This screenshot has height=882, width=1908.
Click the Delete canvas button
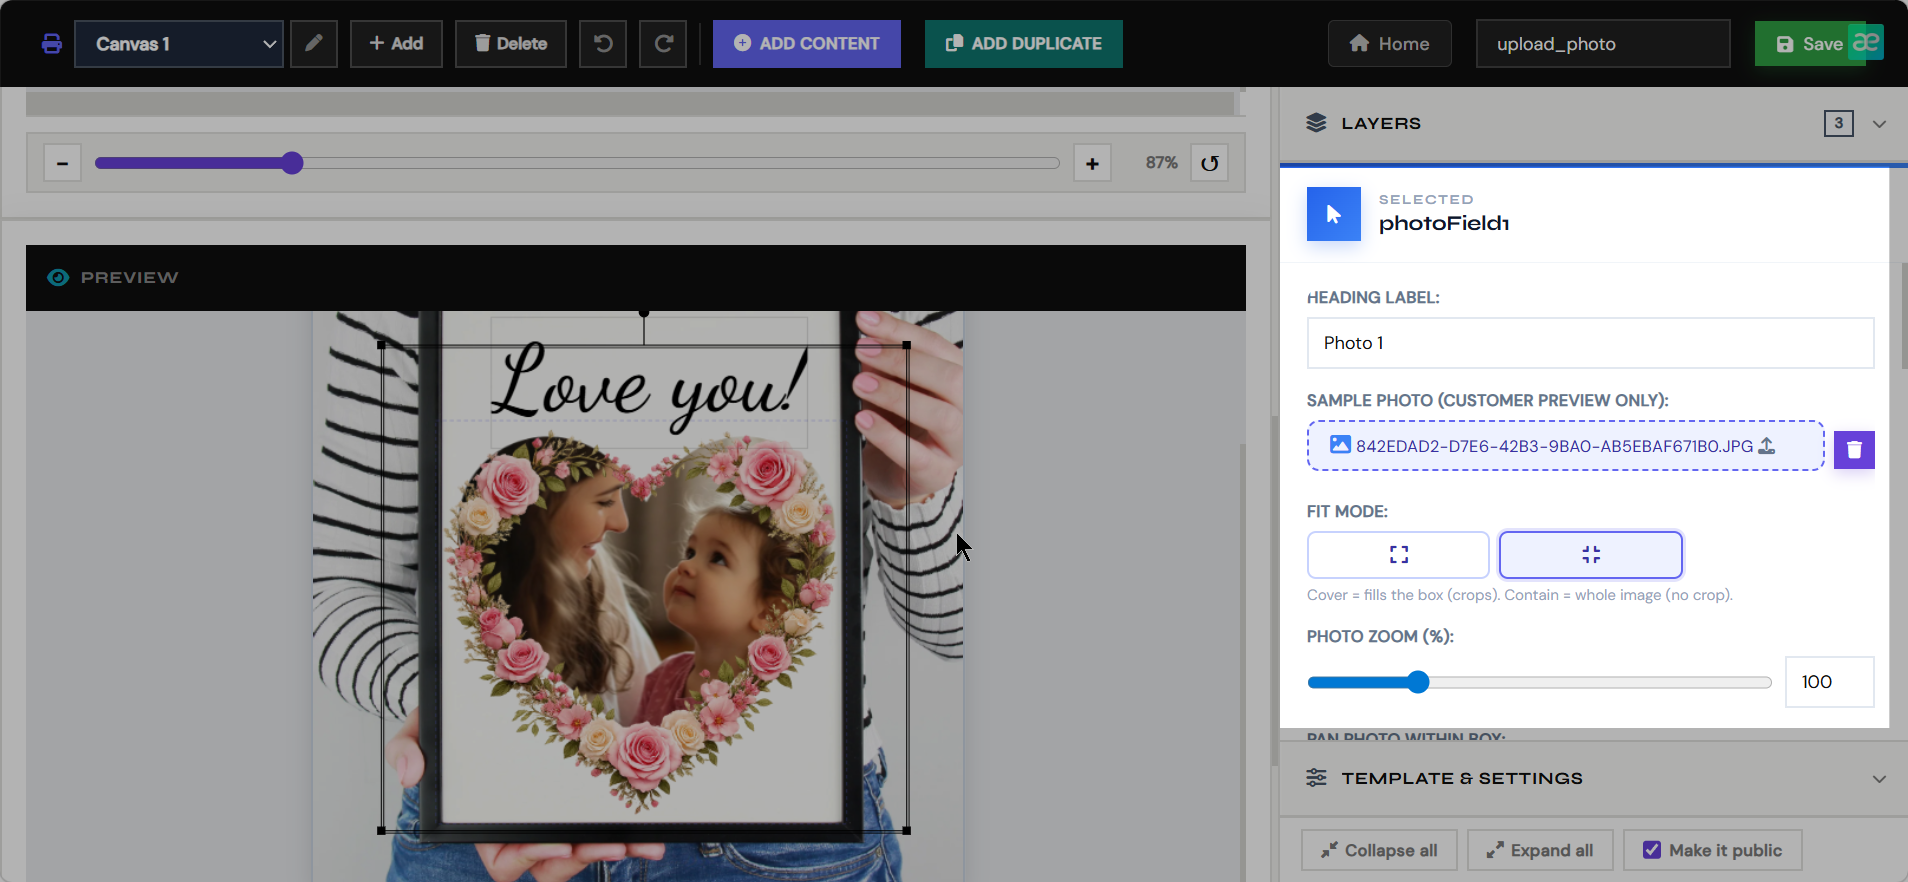[x=511, y=44]
